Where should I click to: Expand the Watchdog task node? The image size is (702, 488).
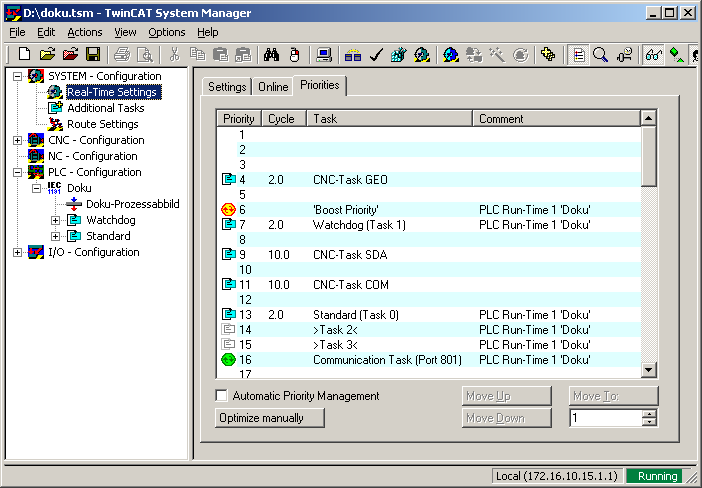point(55,220)
